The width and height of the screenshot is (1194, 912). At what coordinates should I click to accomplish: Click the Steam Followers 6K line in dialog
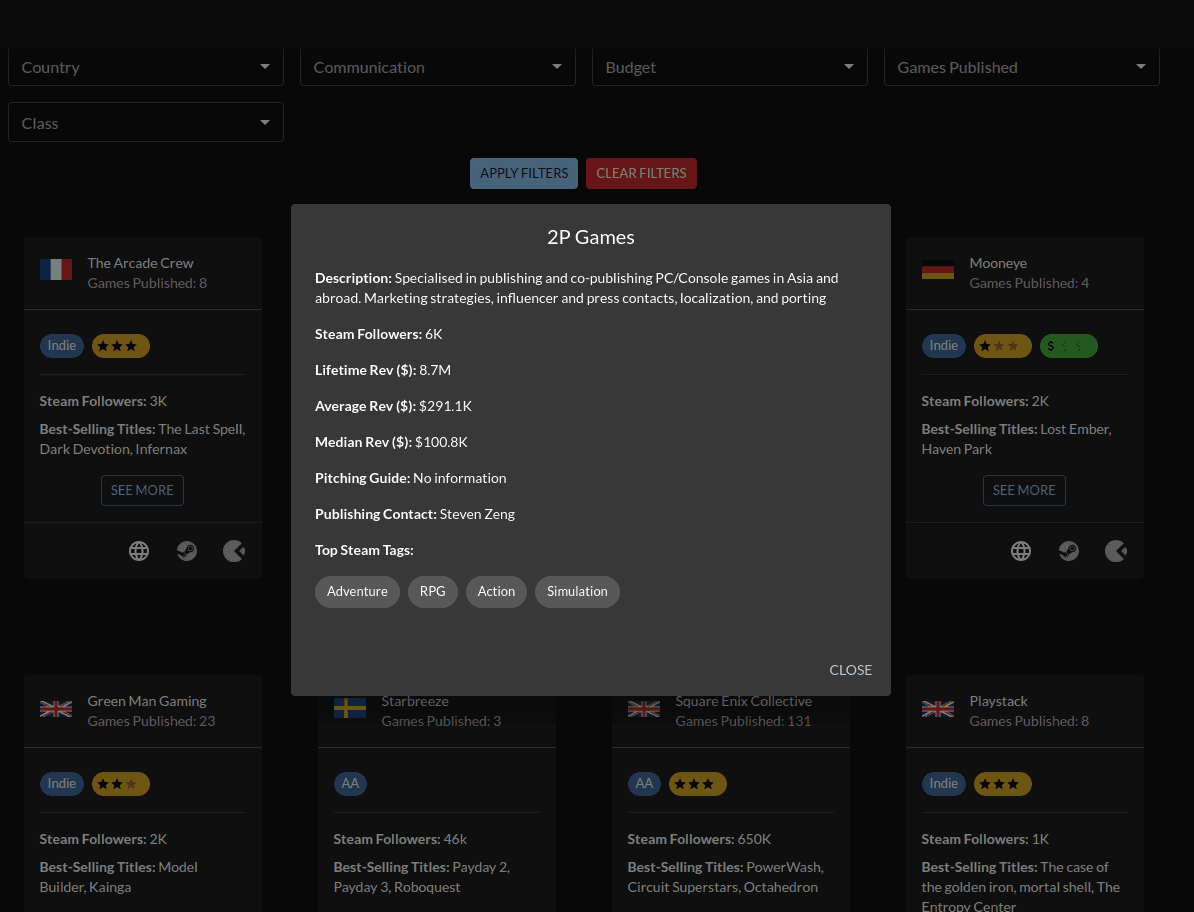(378, 334)
